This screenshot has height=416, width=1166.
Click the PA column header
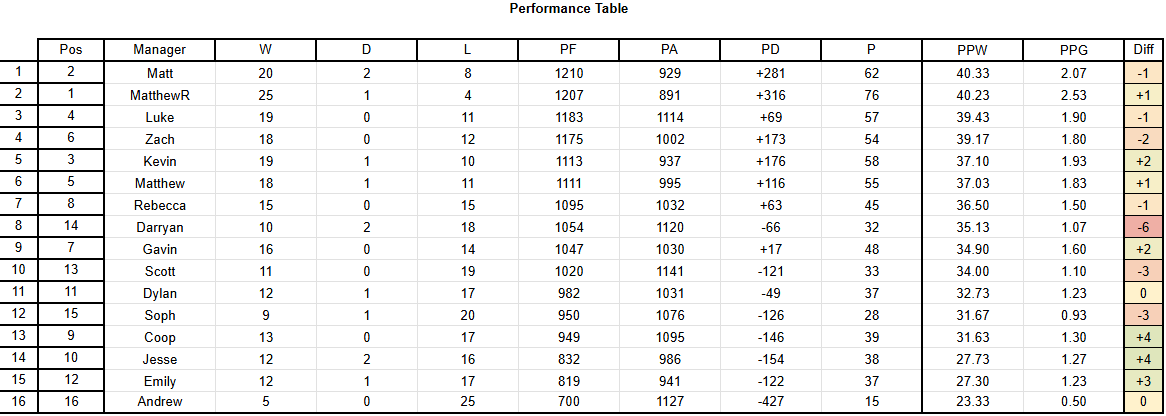pos(669,50)
